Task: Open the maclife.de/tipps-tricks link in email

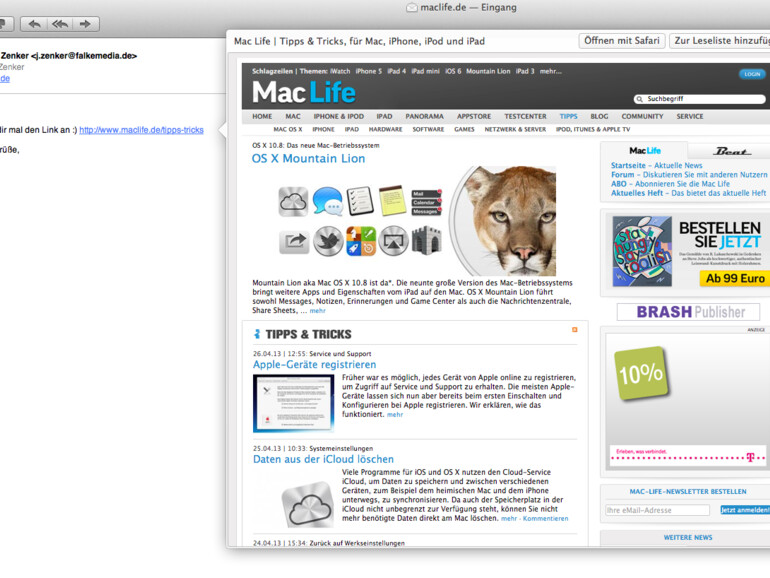Action: 141,130
